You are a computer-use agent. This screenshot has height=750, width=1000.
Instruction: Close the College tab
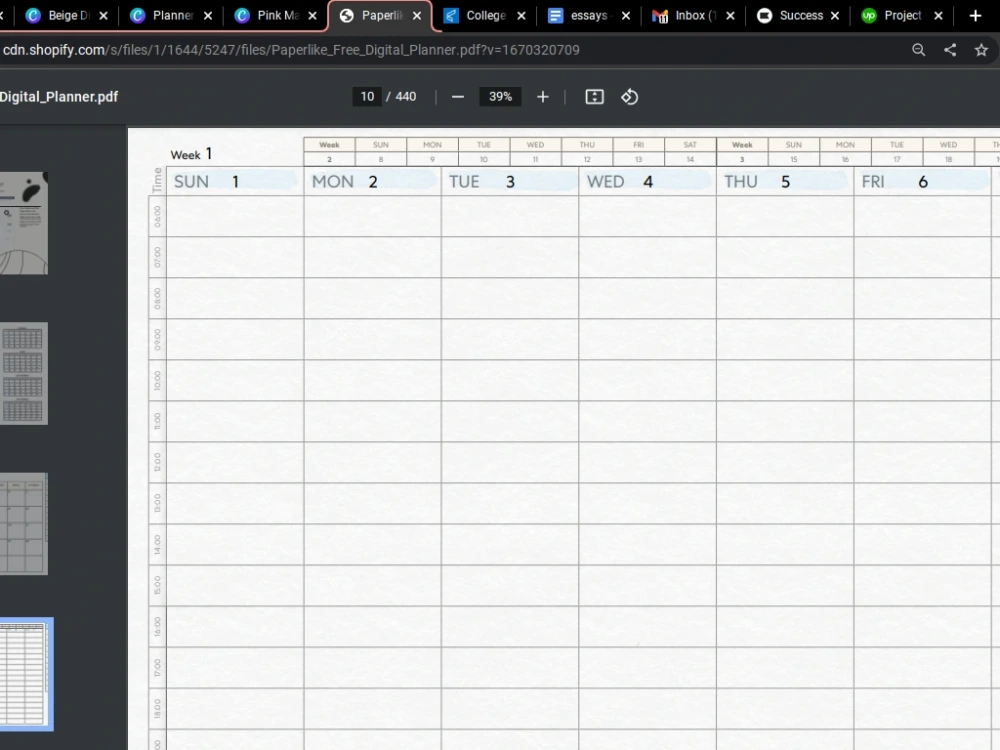522,16
